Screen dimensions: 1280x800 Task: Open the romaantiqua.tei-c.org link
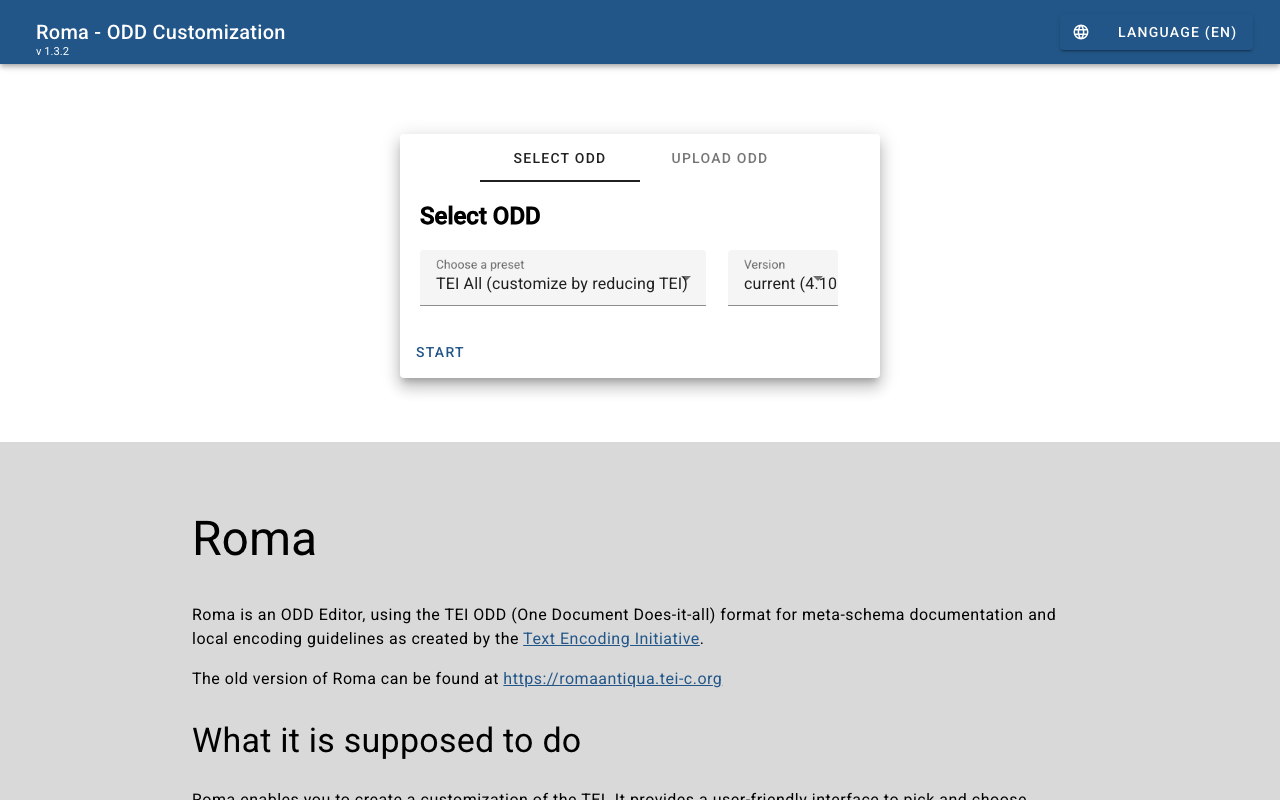coord(612,678)
